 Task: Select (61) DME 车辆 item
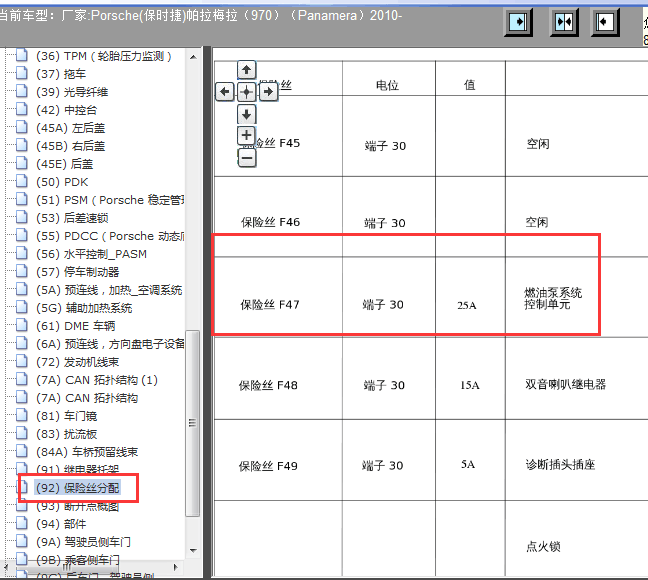coord(76,326)
